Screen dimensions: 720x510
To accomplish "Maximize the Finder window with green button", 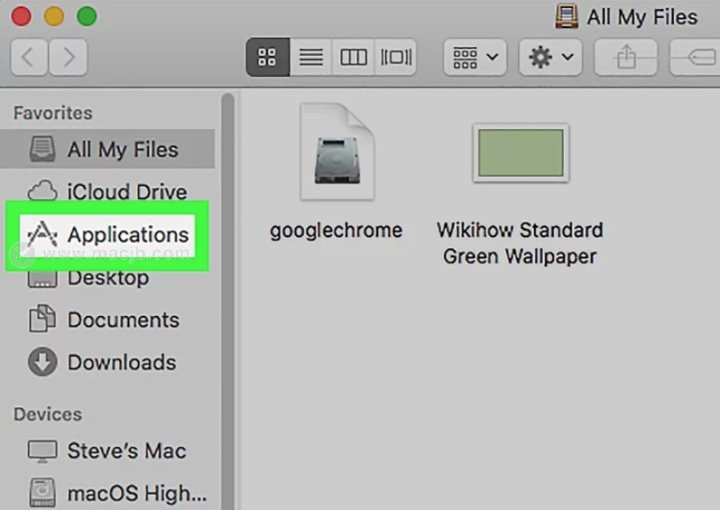I will click(87, 17).
